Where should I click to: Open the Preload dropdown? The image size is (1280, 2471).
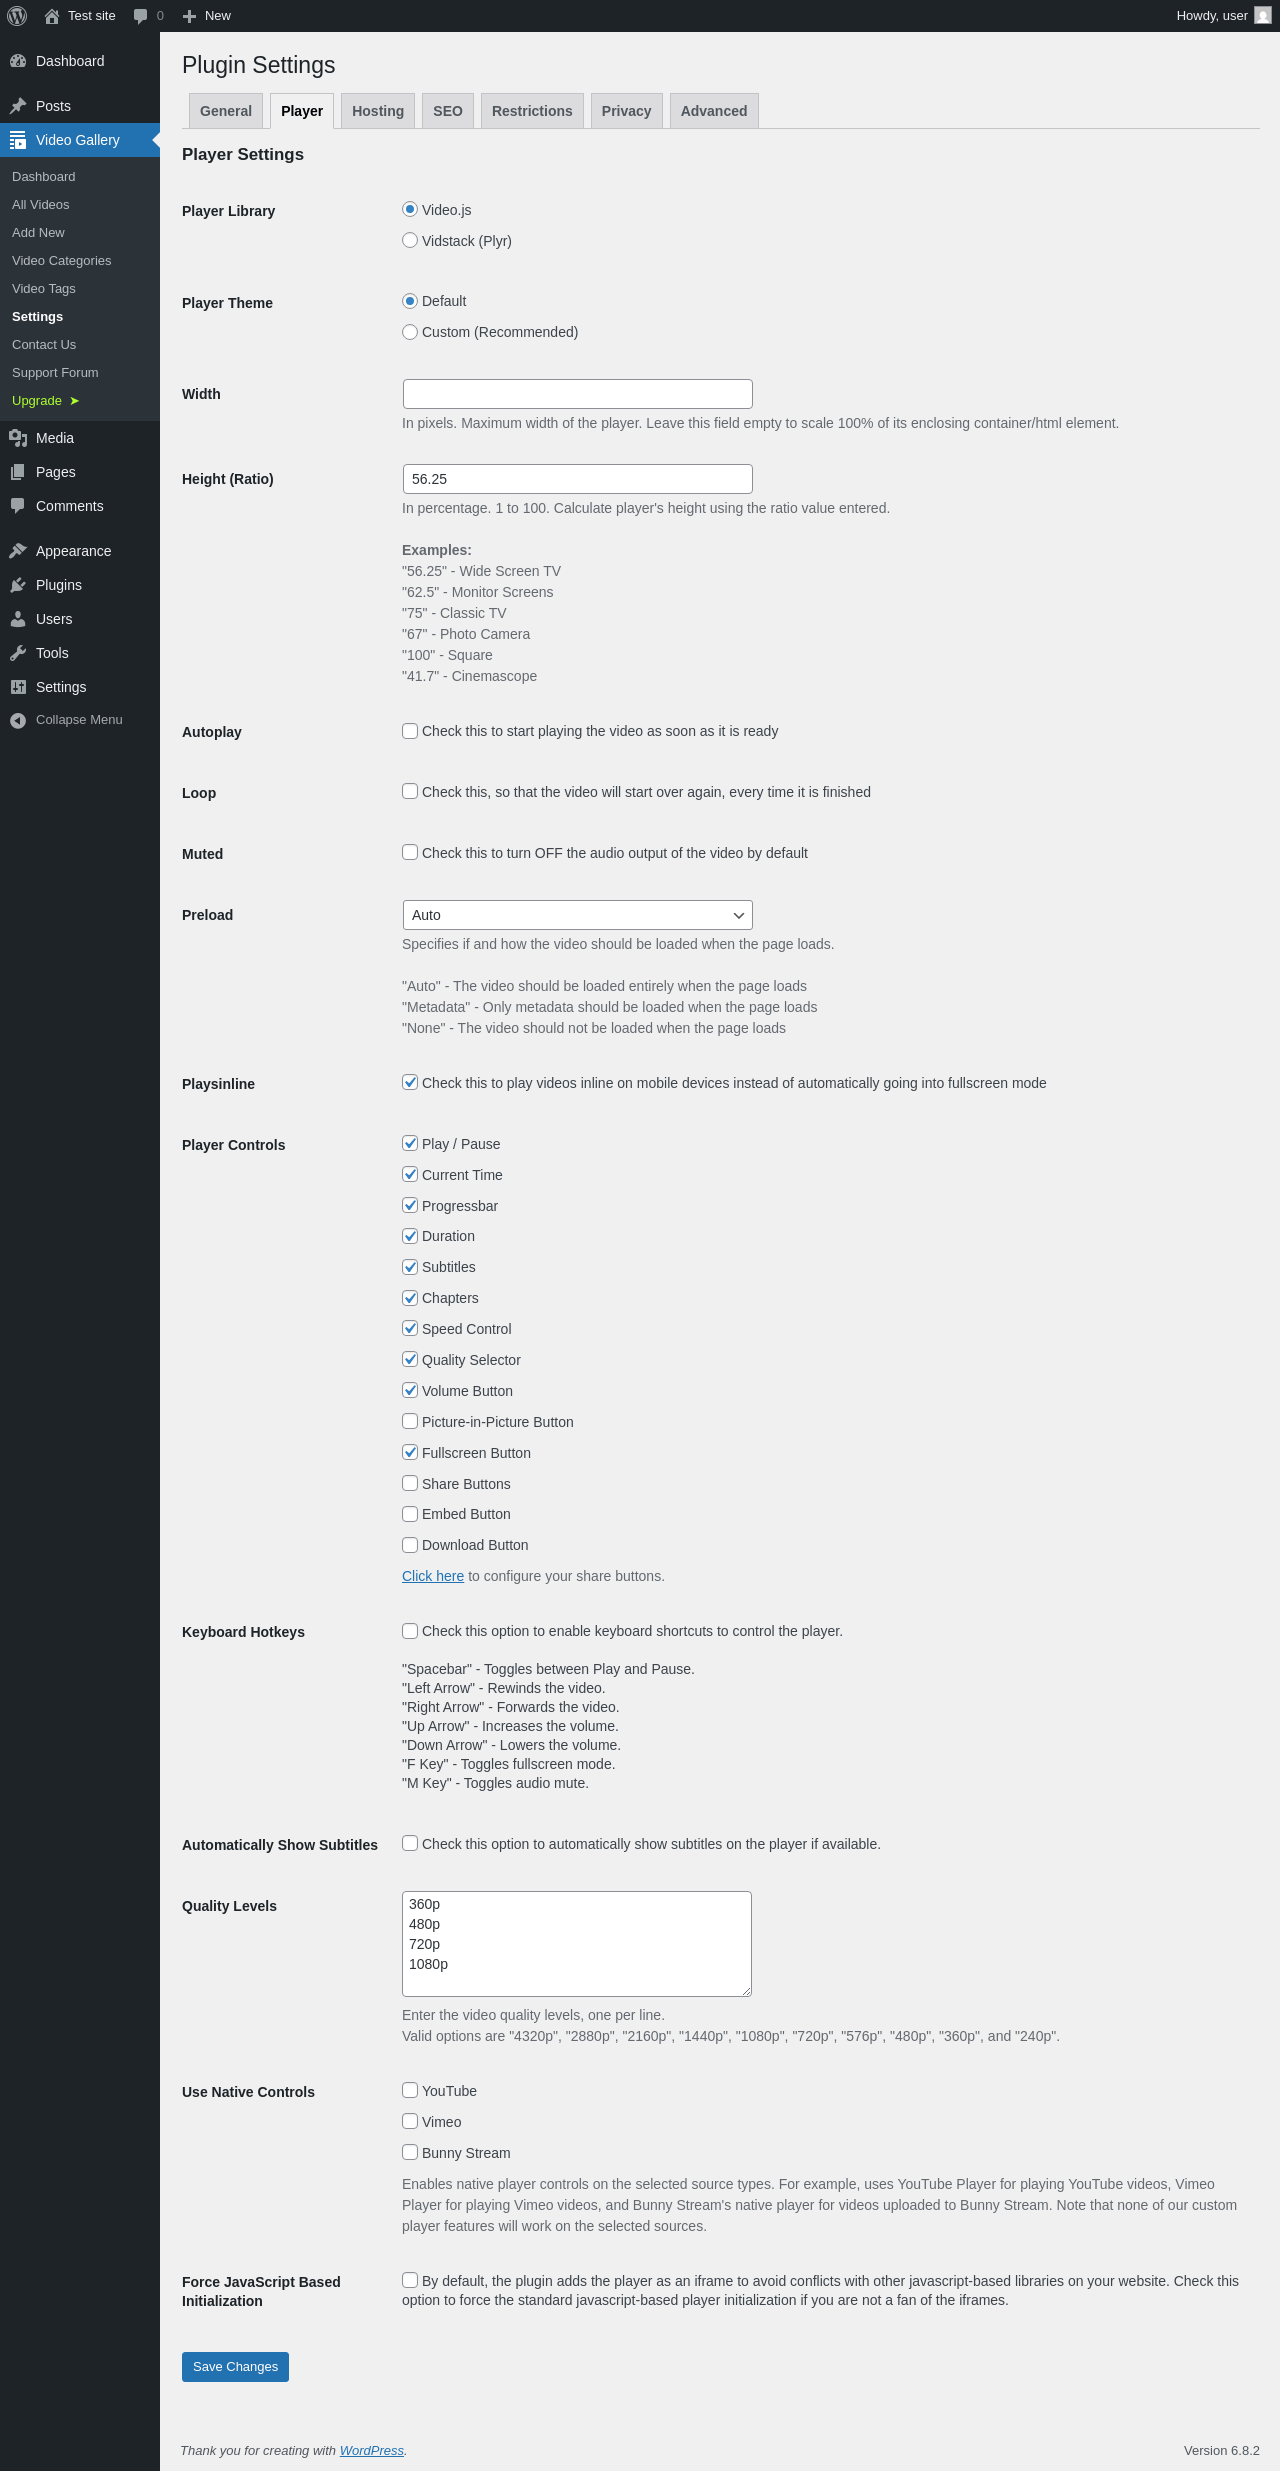pos(577,915)
